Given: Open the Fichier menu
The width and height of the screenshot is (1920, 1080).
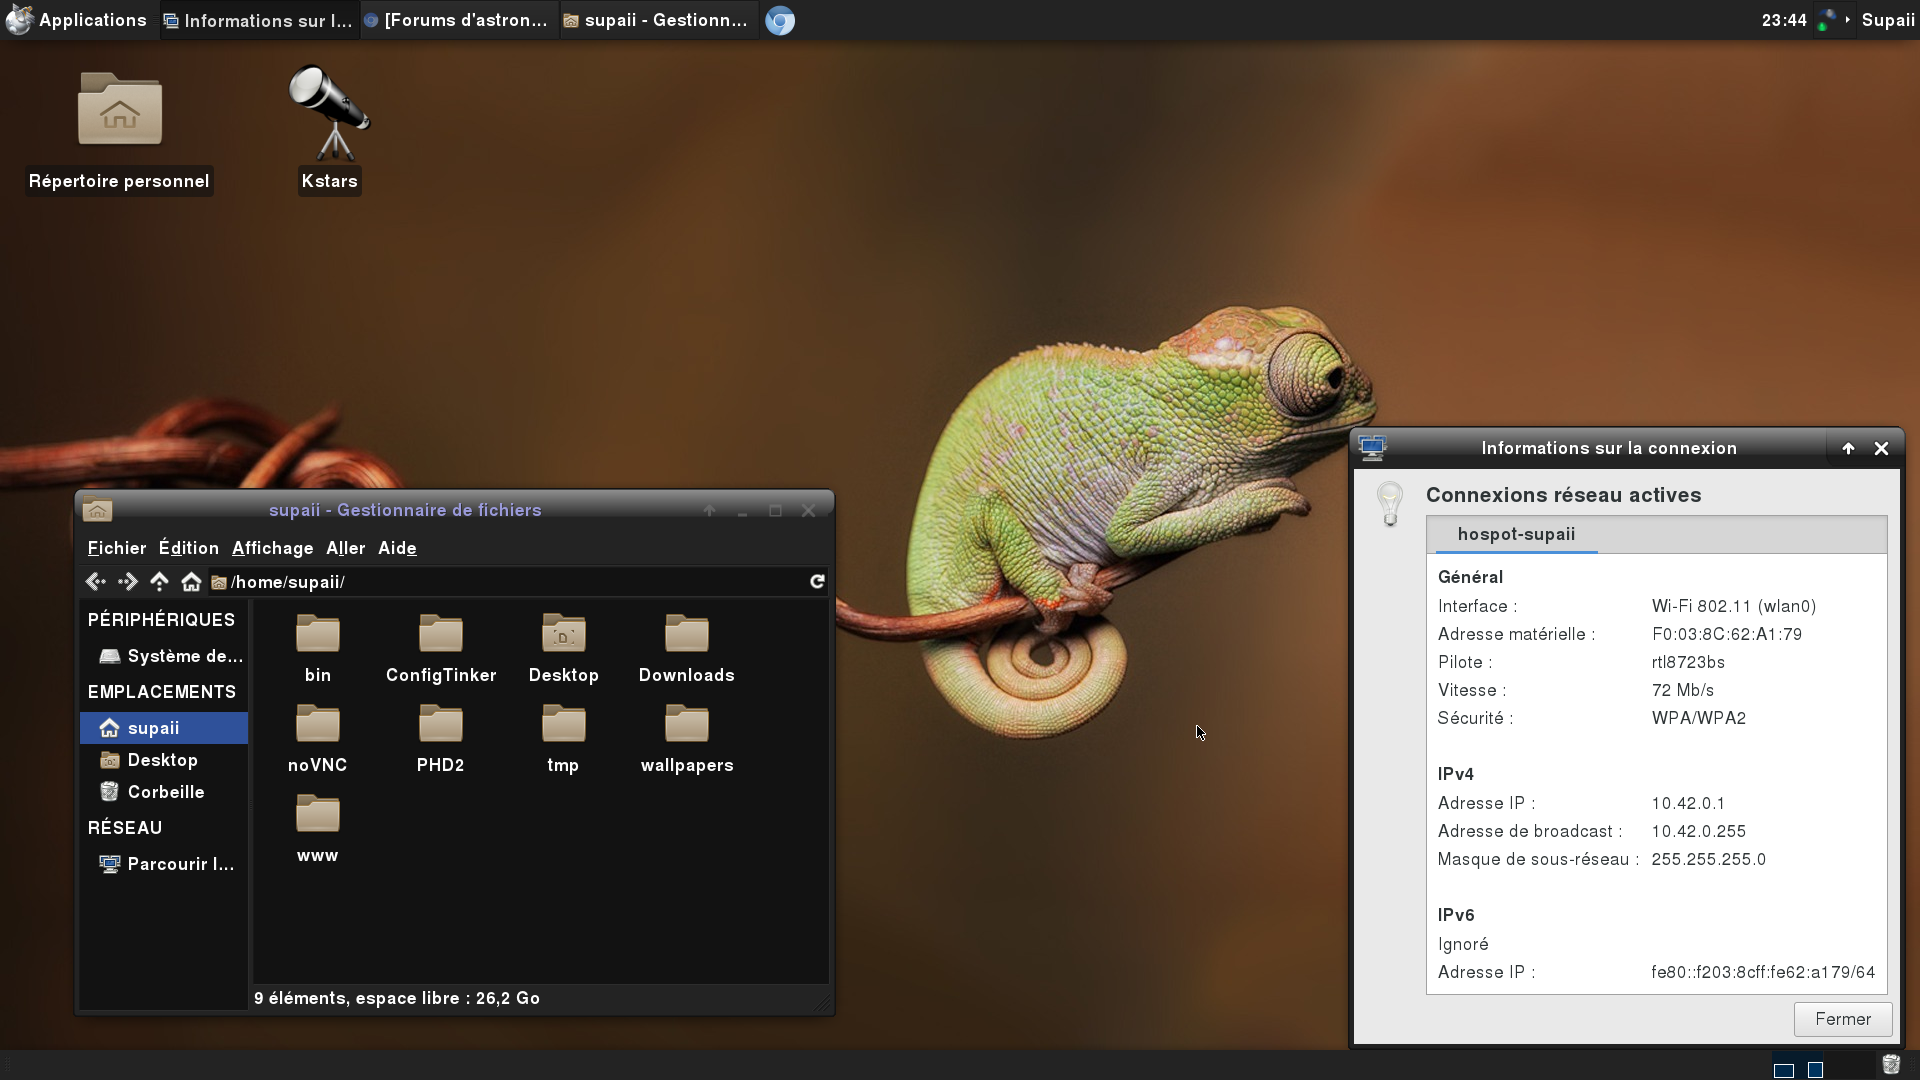Looking at the screenshot, I should pos(116,548).
